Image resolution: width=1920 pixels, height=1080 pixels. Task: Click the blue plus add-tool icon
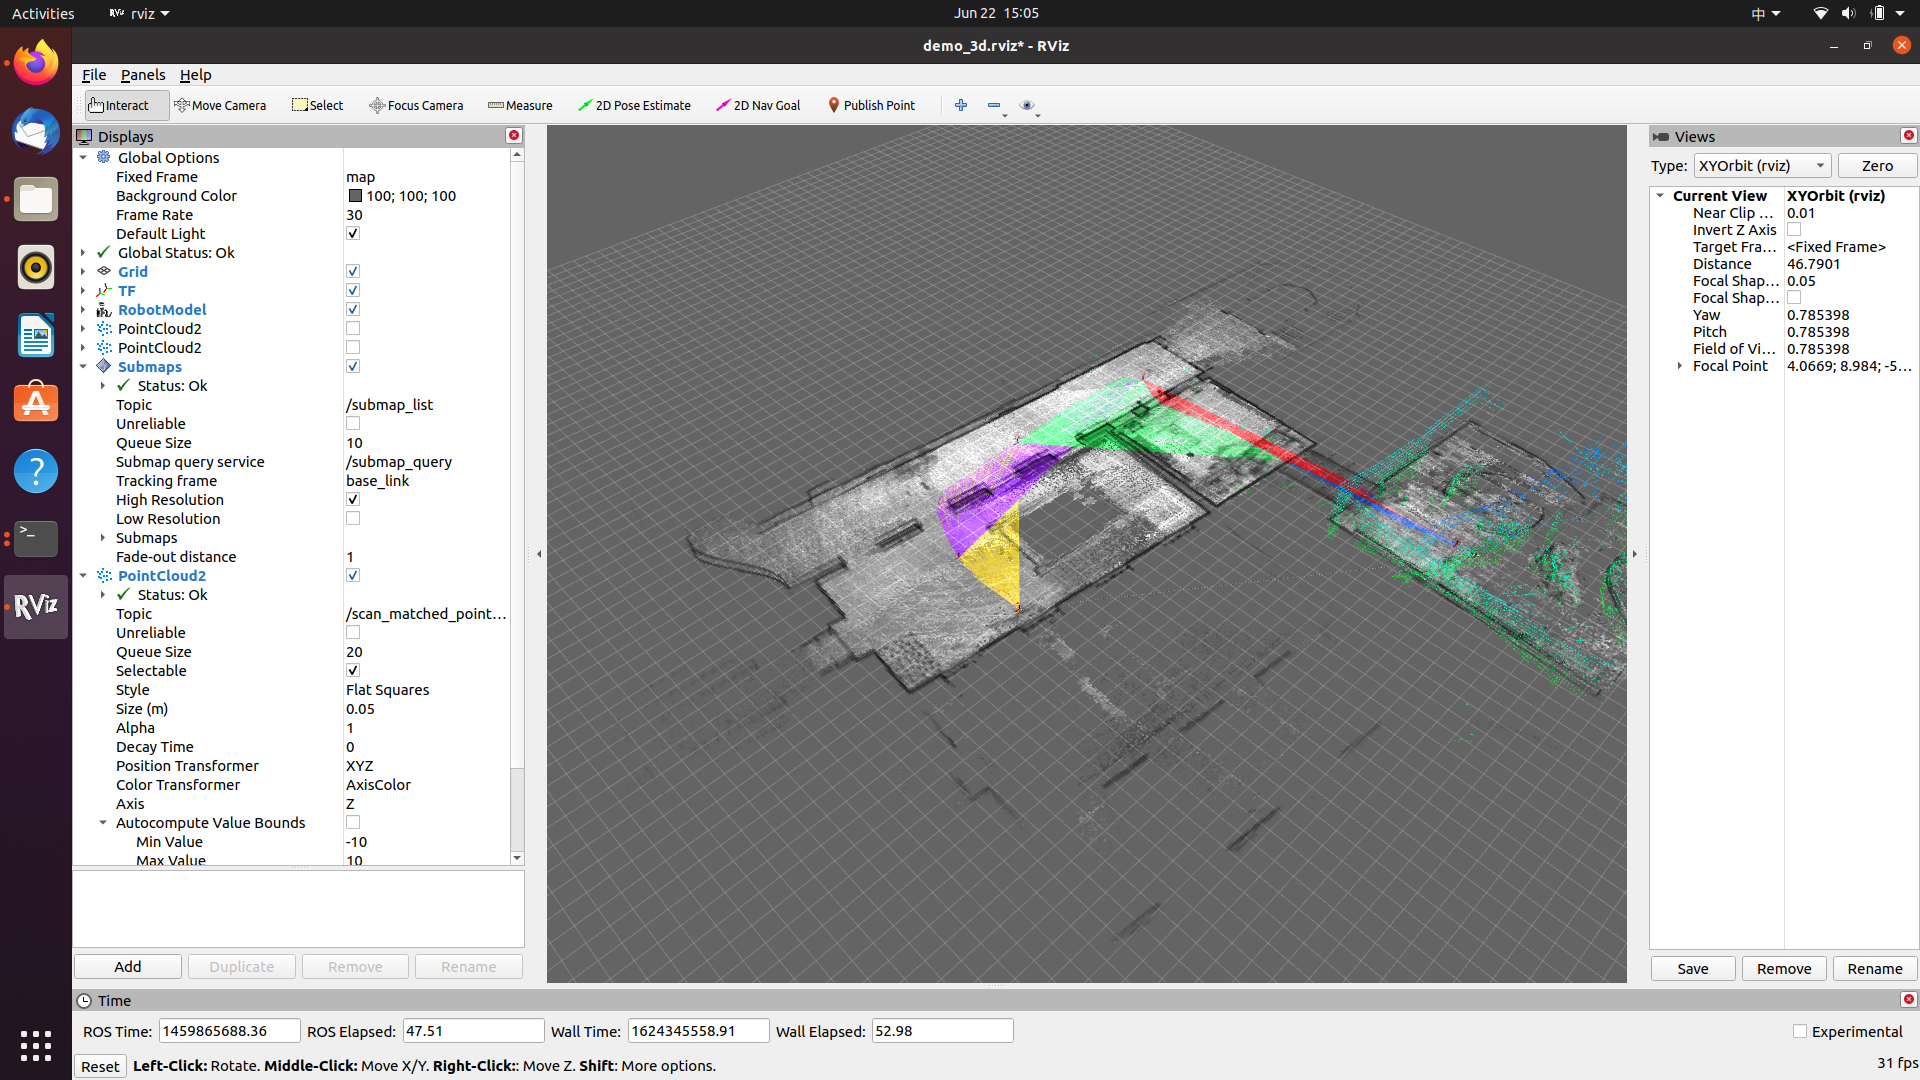pos(961,105)
